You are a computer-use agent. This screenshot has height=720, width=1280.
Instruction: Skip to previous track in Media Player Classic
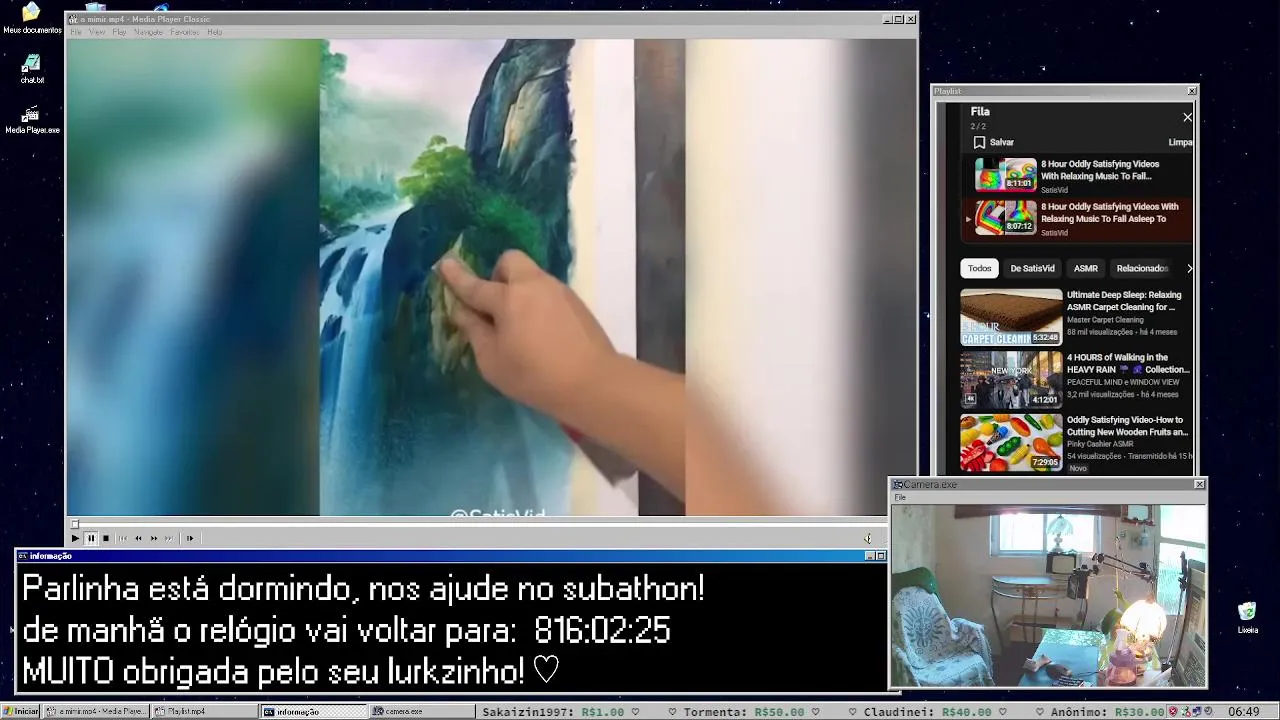pyautogui.click(x=123, y=538)
